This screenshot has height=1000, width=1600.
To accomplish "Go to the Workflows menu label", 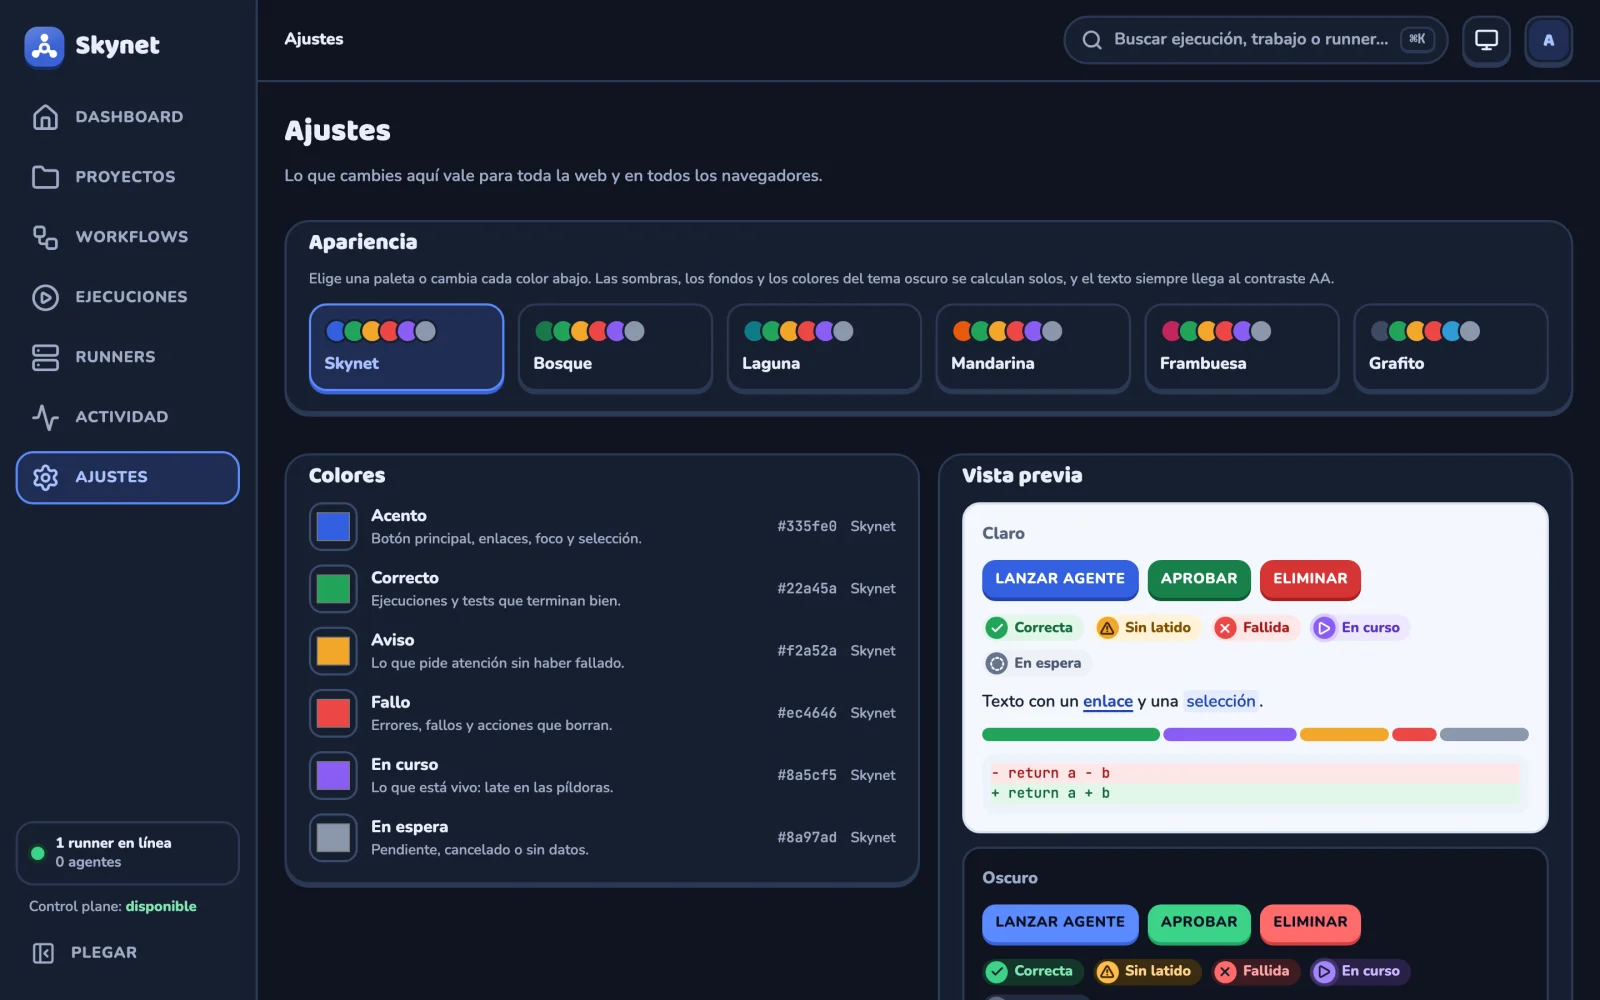I will (132, 237).
